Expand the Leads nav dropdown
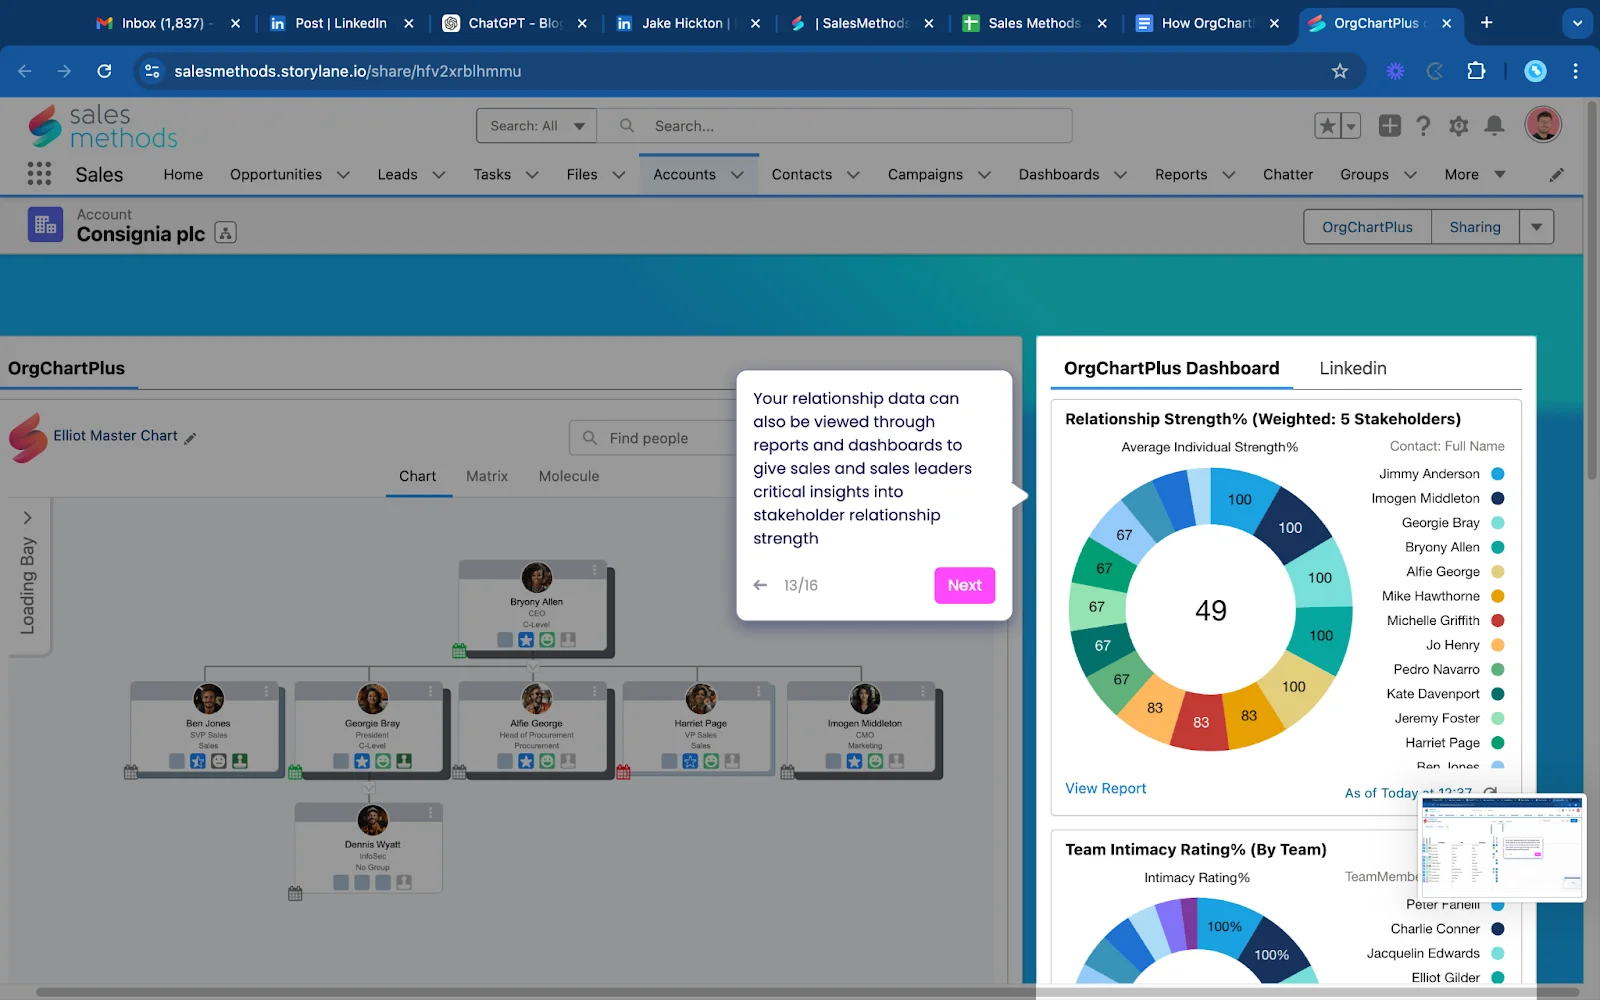The height and width of the screenshot is (1000, 1600). click(438, 175)
